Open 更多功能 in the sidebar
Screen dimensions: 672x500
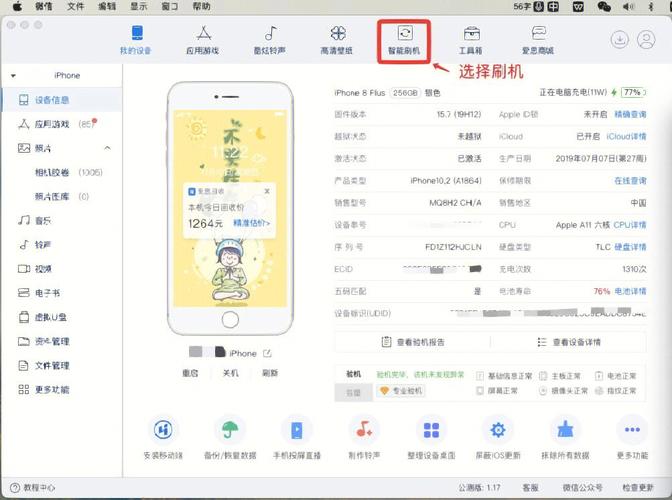click(43, 389)
